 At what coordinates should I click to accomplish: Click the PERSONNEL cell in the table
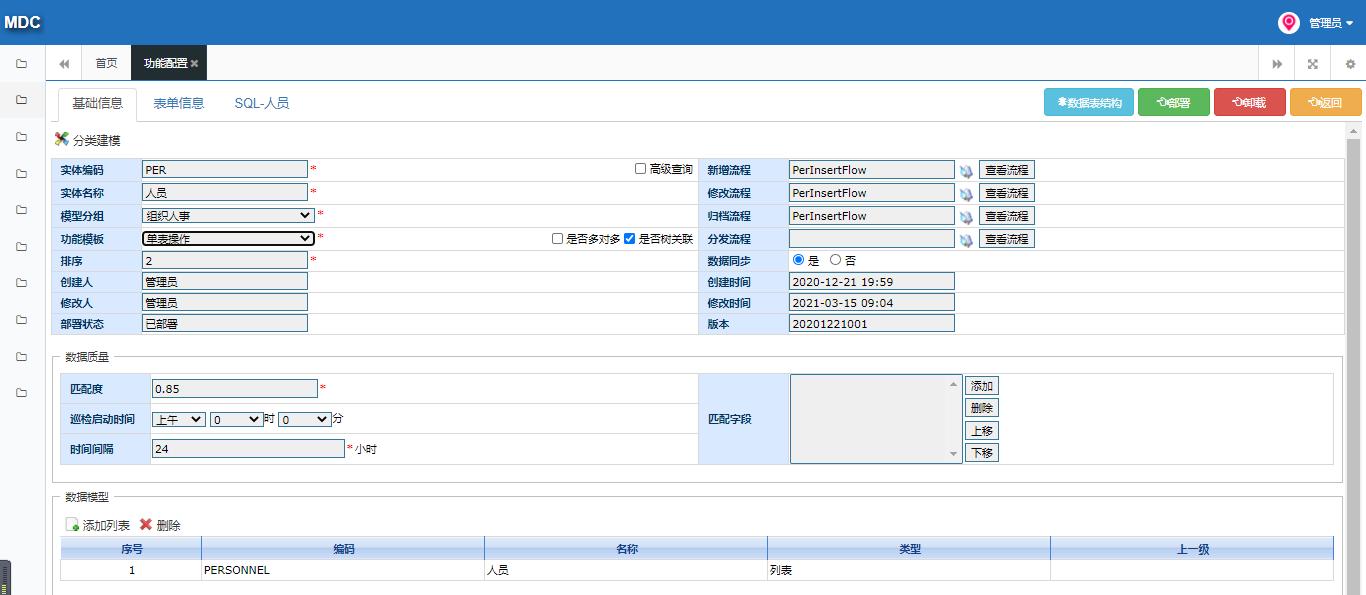(x=343, y=570)
